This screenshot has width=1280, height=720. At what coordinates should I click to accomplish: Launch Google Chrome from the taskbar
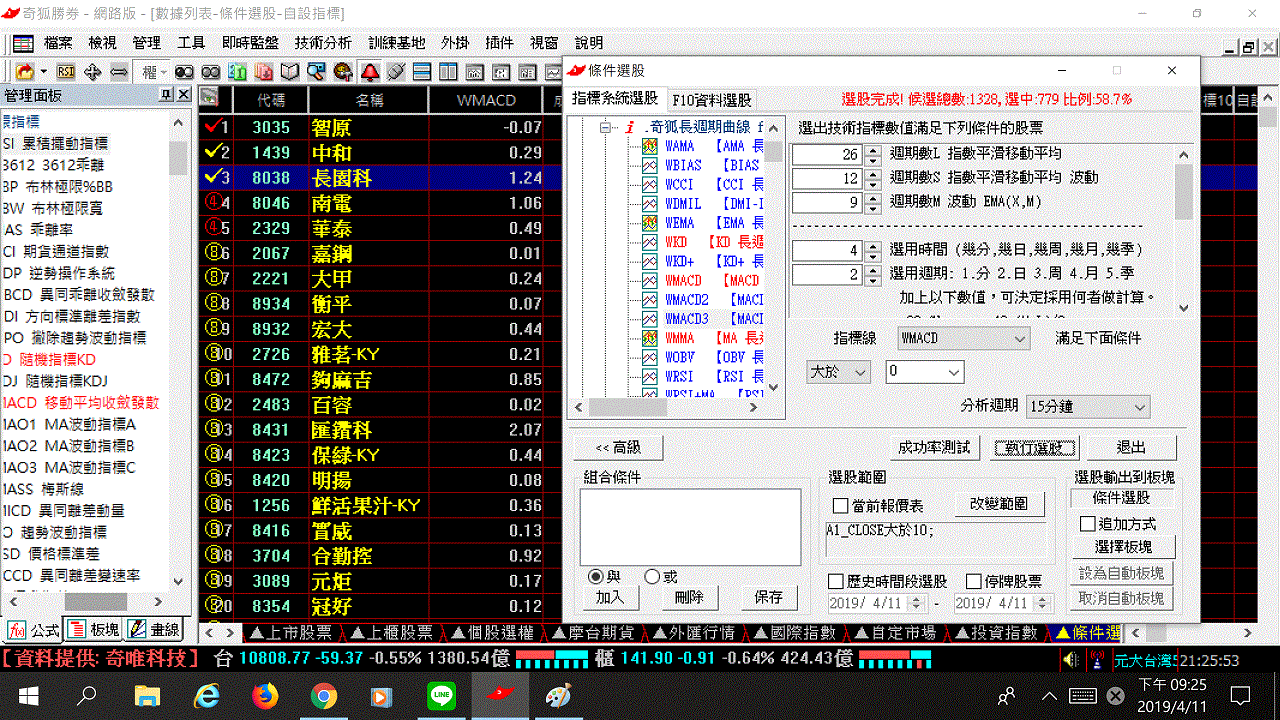click(x=323, y=695)
